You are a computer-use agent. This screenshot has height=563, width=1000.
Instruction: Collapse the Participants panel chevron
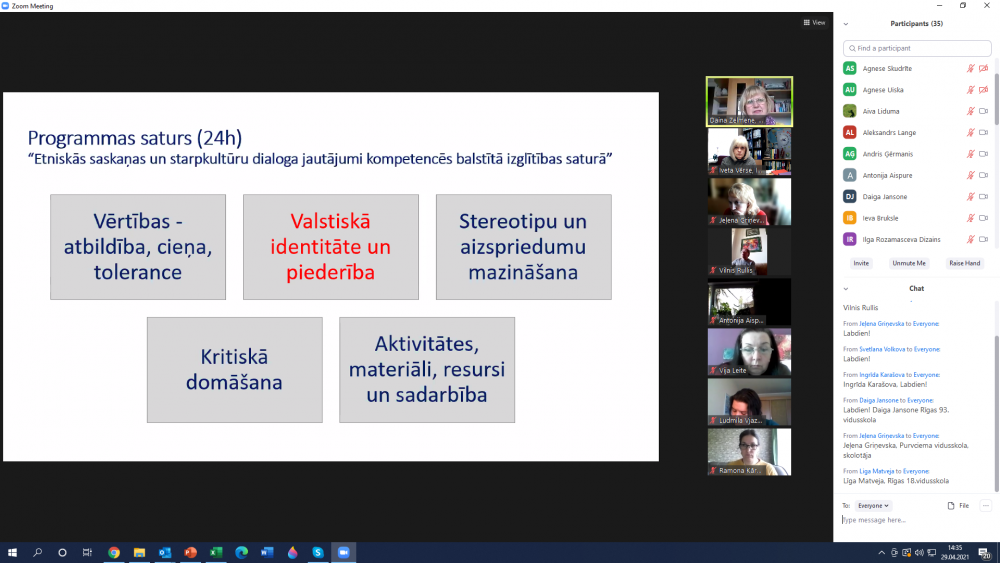[x=846, y=24]
